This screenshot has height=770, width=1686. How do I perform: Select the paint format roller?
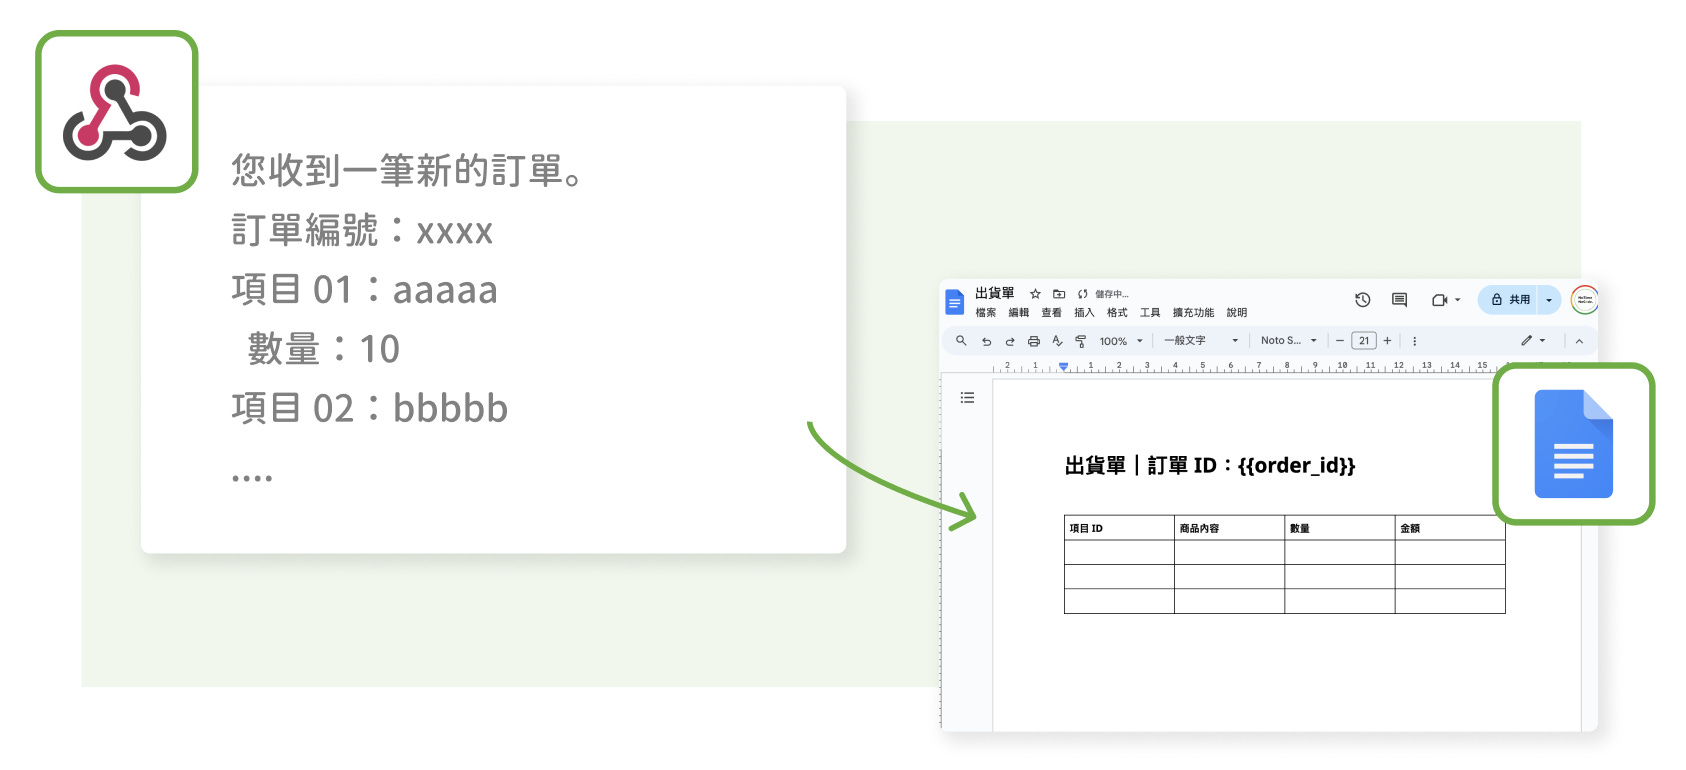pos(1081,341)
